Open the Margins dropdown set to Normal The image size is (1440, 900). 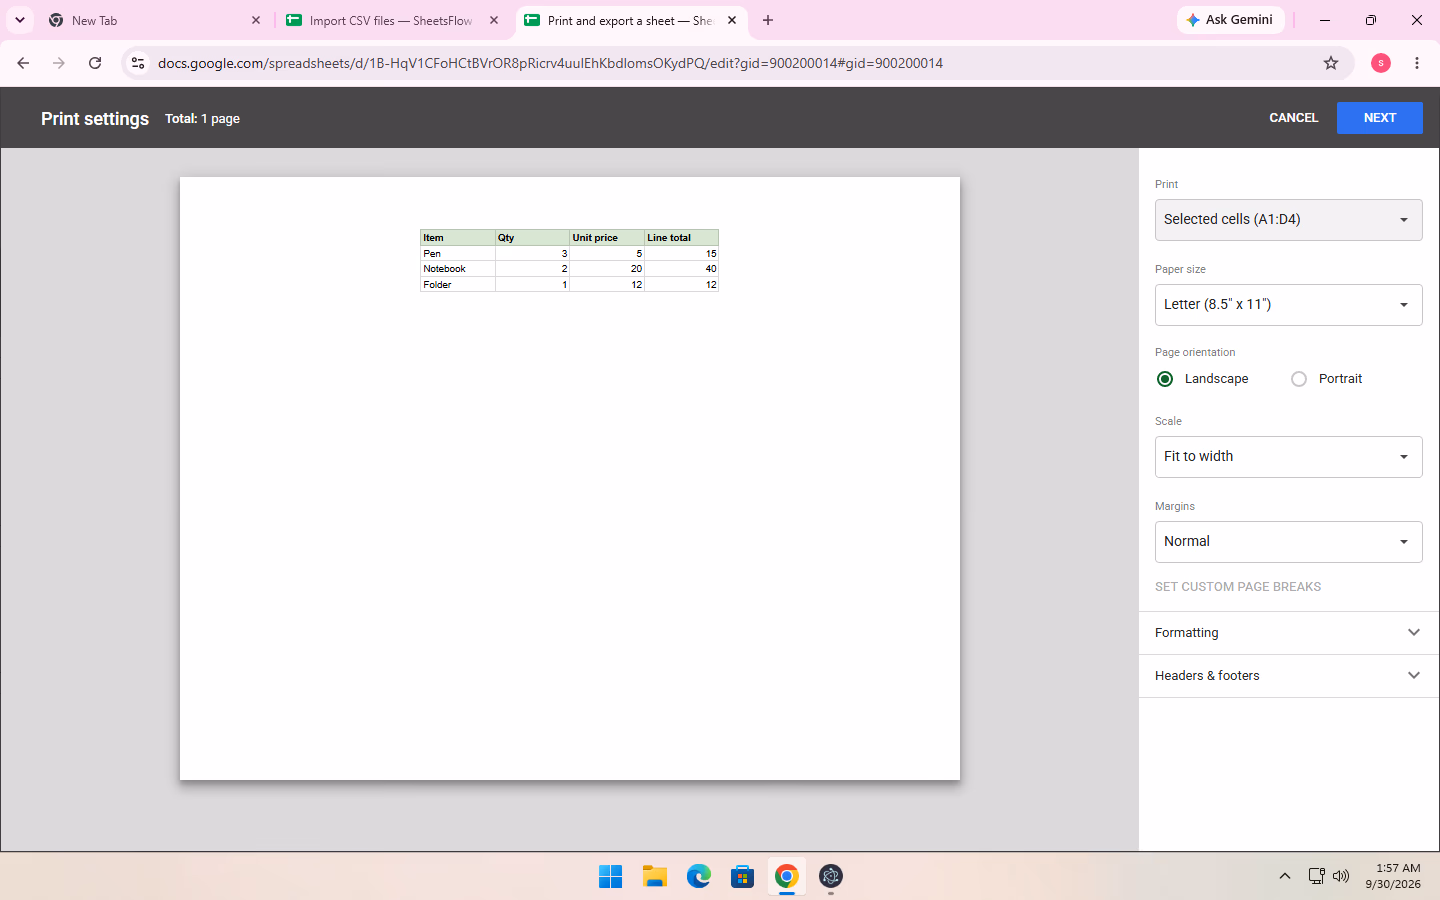[1288, 542]
